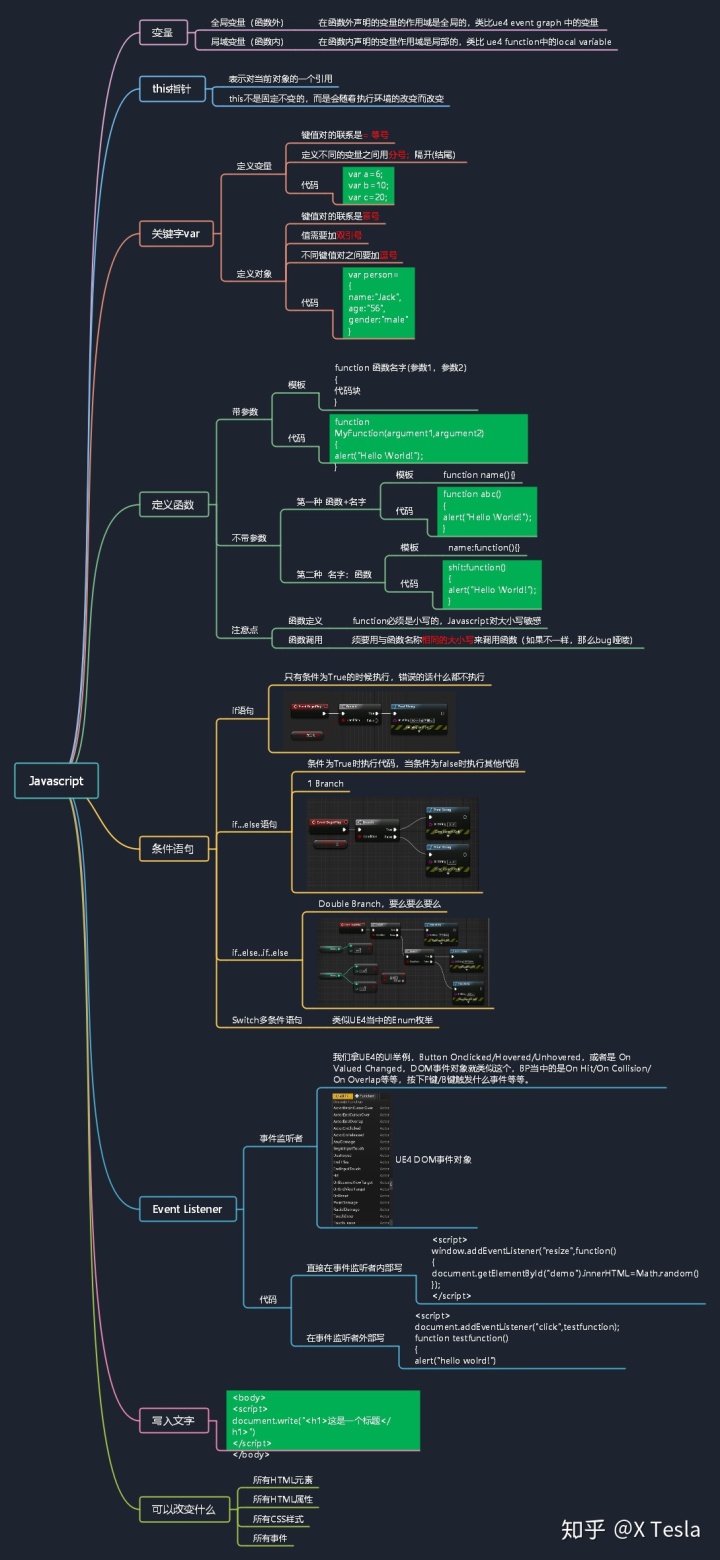This screenshot has width=720, height=1560.
Task: Select the document.write green code block
Action: [324, 1421]
